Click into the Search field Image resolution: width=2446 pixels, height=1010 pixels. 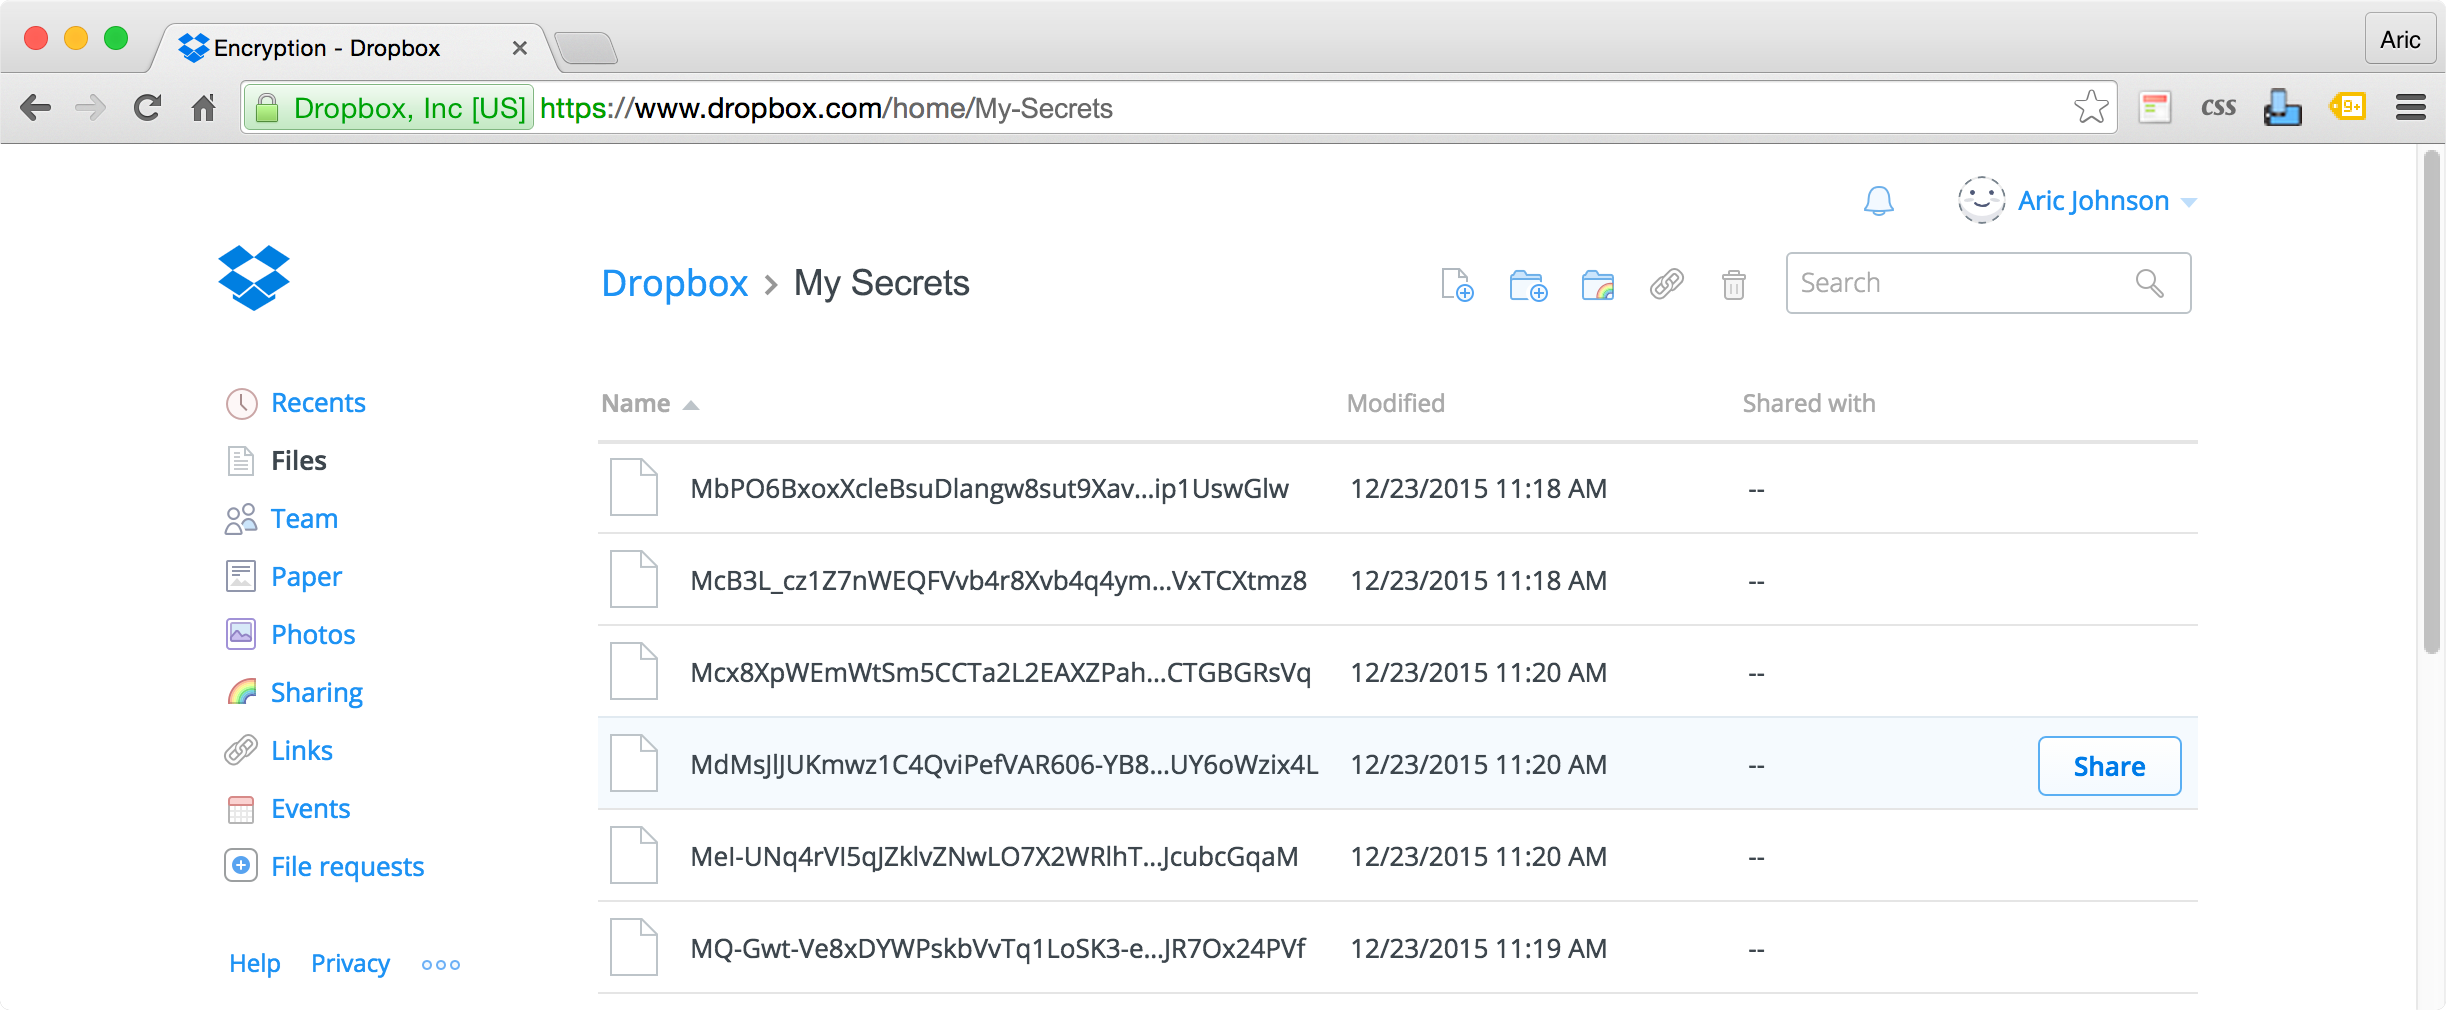pos(1960,284)
